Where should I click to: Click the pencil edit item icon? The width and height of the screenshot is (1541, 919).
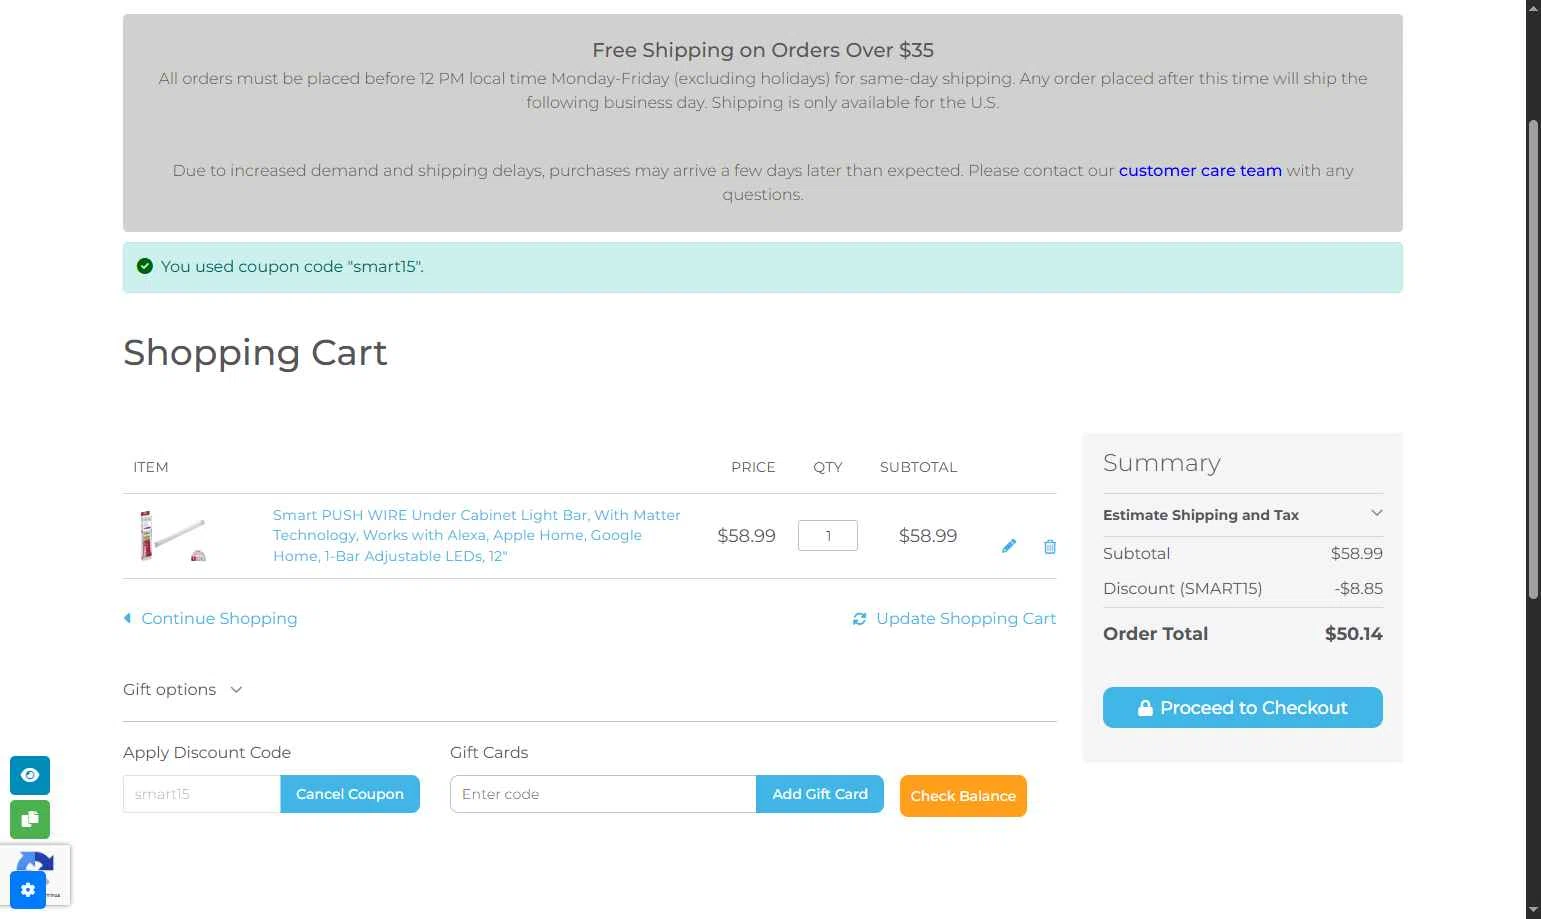pyautogui.click(x=1009, y=546)
